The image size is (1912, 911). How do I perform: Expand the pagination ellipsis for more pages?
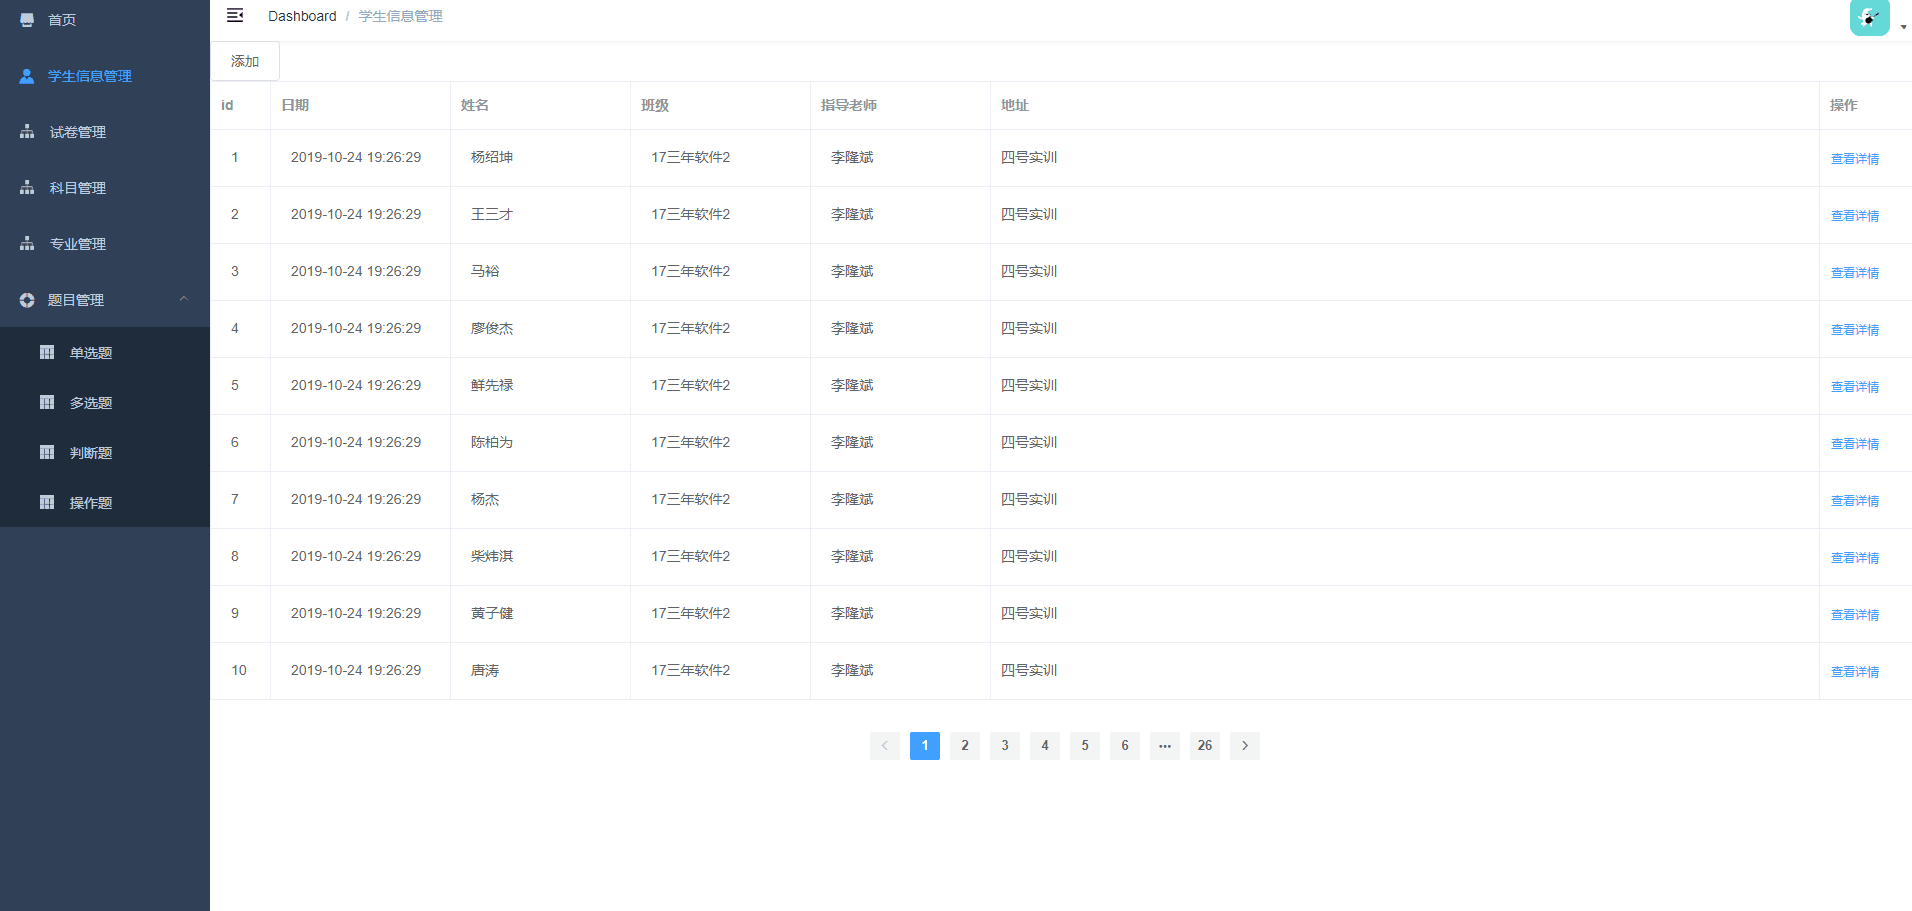point(1165,746)
